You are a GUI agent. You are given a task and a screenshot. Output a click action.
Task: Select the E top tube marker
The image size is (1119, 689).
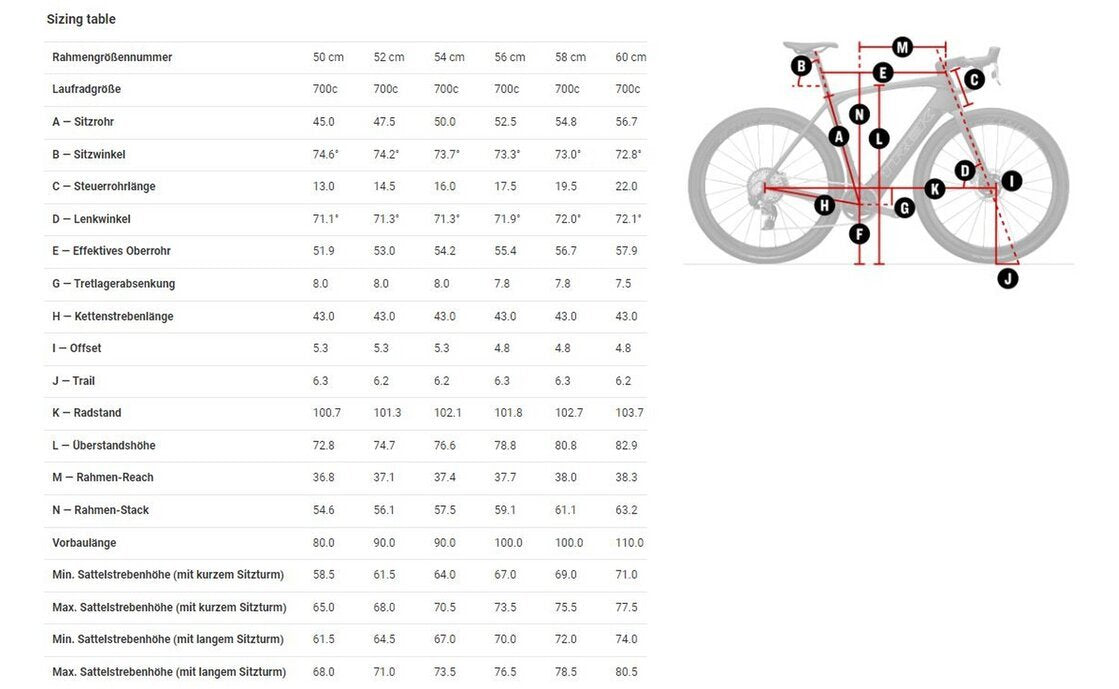pyautogui.click(x=883, y=72)
